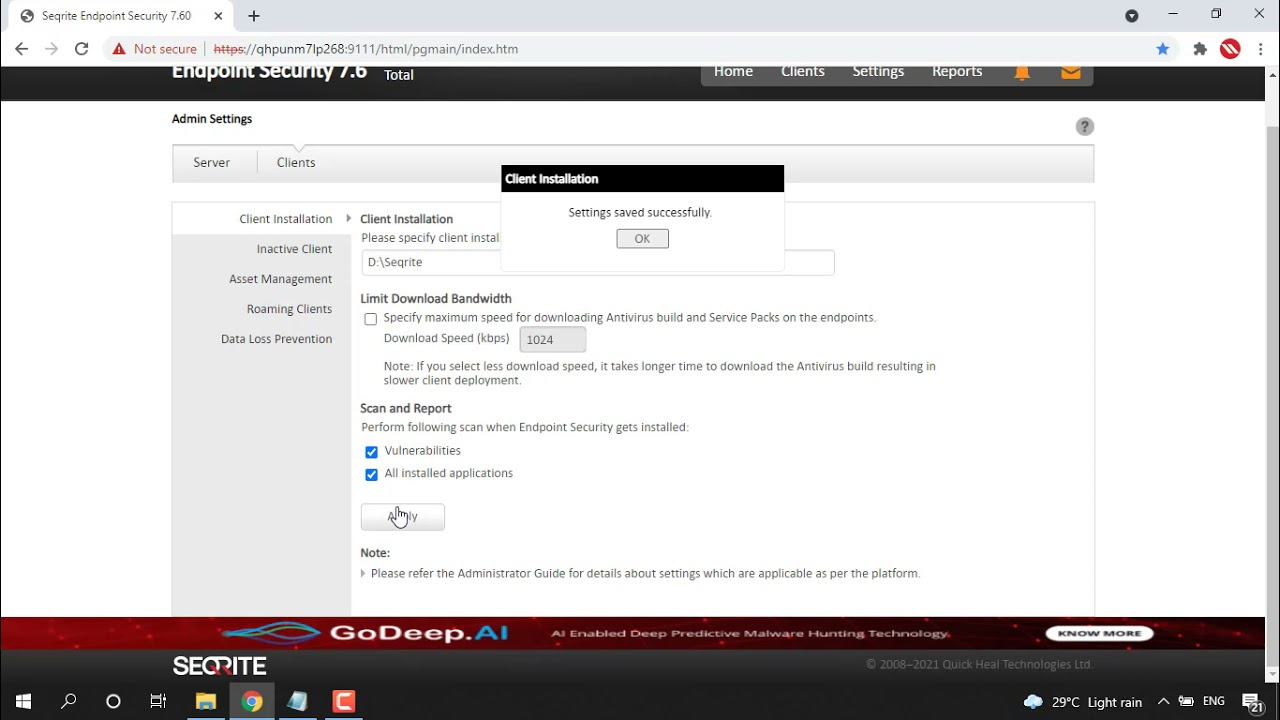Click the Admin Settings heading text
The image size is (1280, 720).
pyautogui.click(x=212, y=119)
